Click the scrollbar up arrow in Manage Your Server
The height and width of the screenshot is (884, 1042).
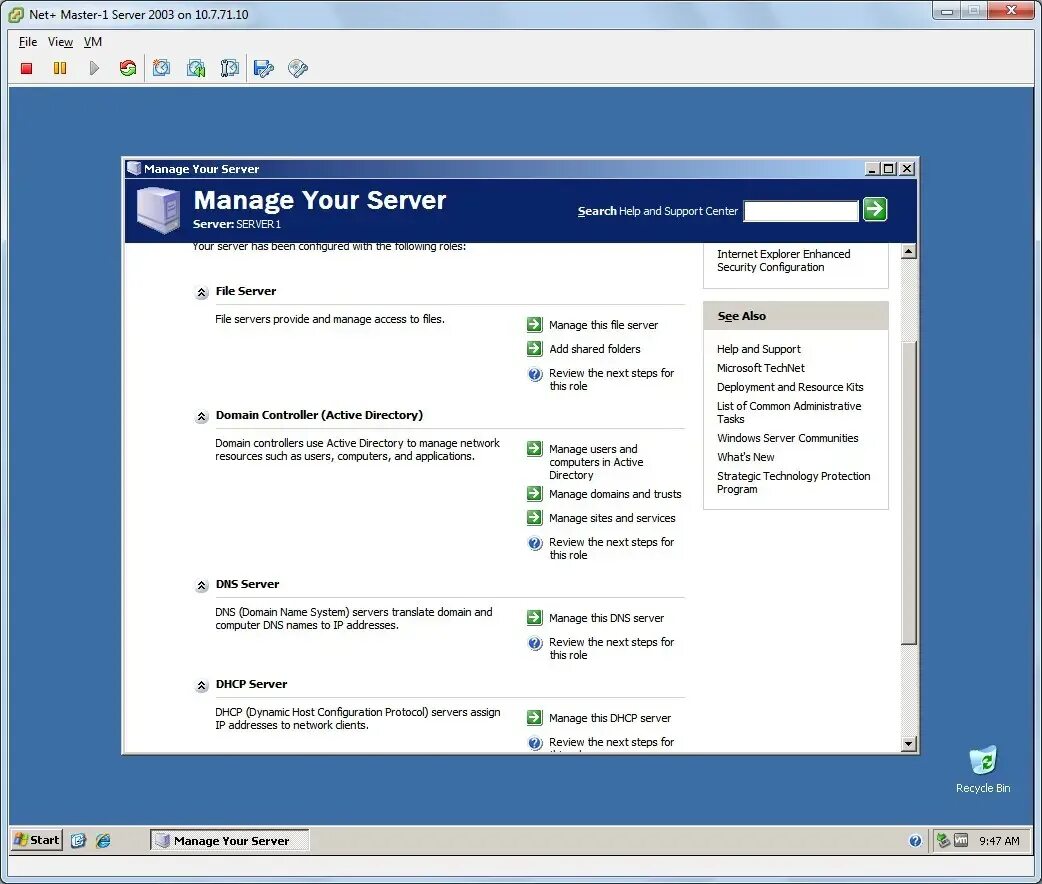[x=908, y=251]
